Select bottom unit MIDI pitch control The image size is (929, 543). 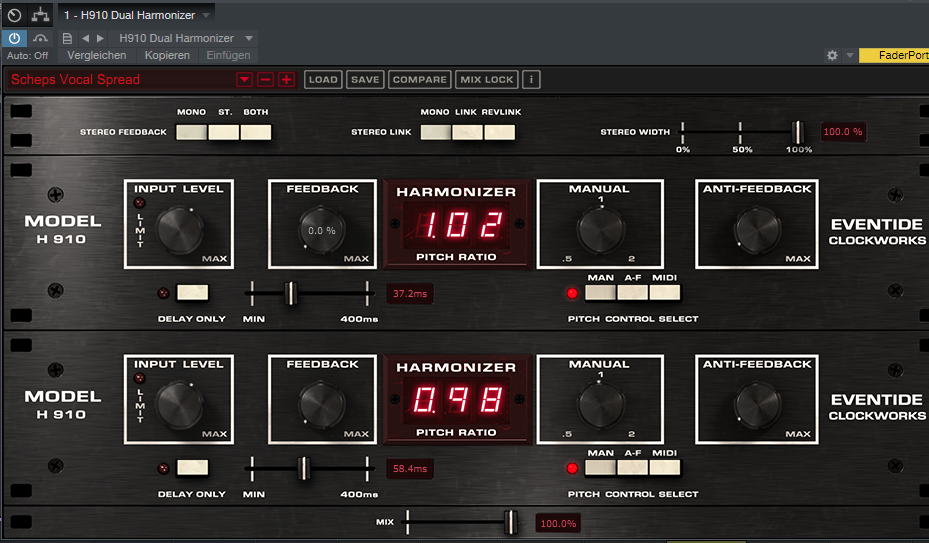click(665, 468)
